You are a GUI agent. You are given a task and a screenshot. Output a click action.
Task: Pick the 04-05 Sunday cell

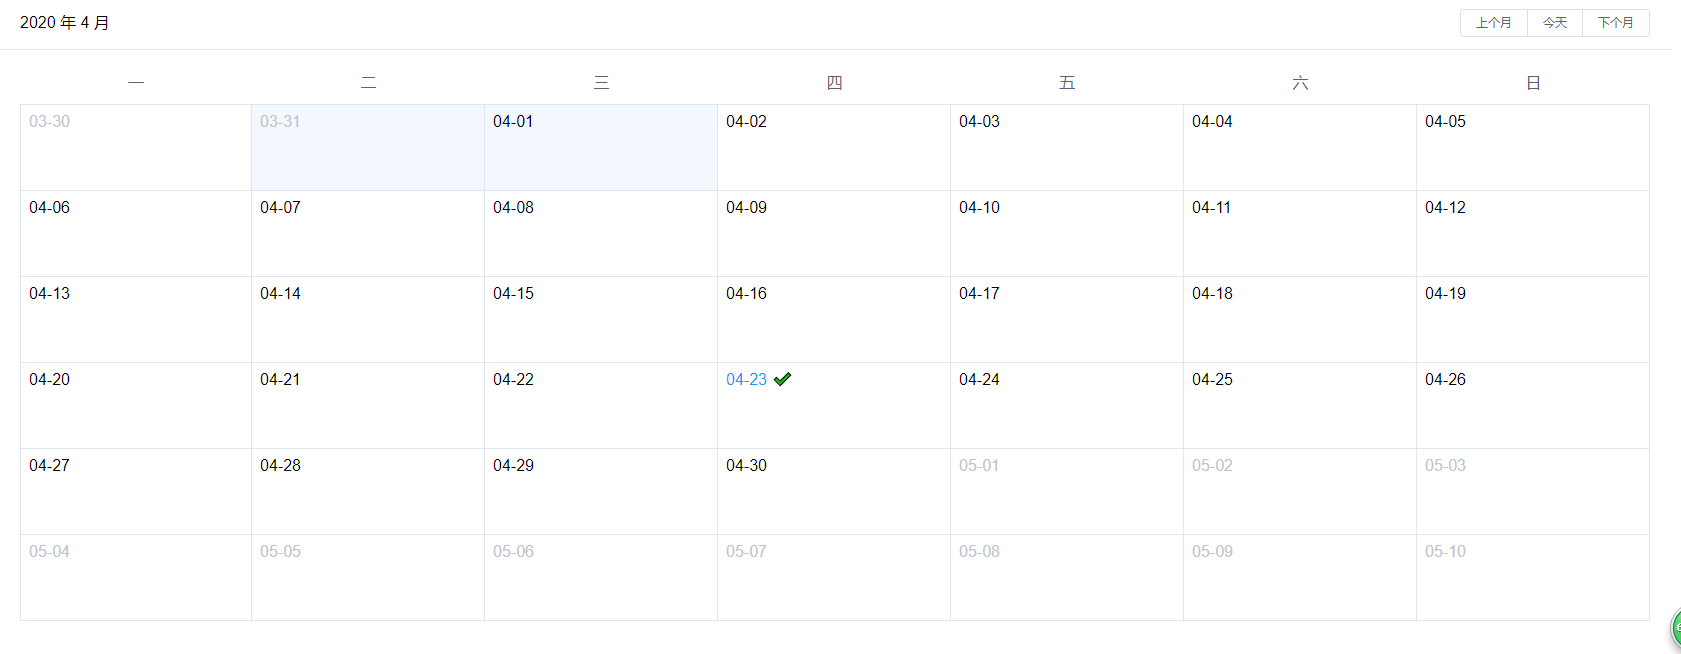coord(1532,147)
